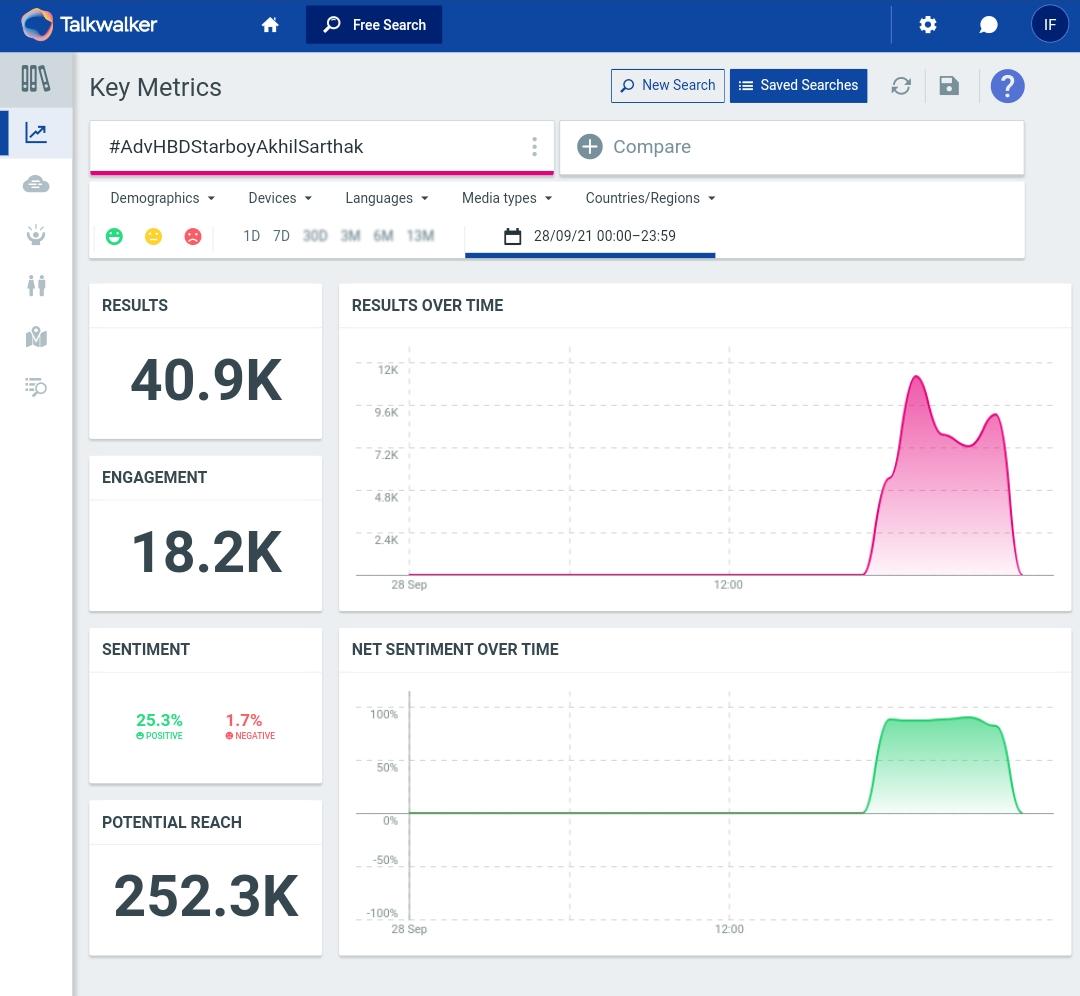Expand the Devices filter dropdown
This screenshot has width=1080, height=996.
click(x=280, y=198)
